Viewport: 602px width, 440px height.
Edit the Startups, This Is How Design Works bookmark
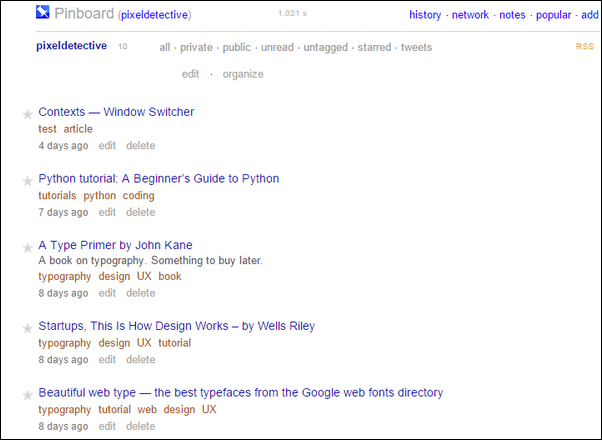pyautogui.click(x=107, y=359)
